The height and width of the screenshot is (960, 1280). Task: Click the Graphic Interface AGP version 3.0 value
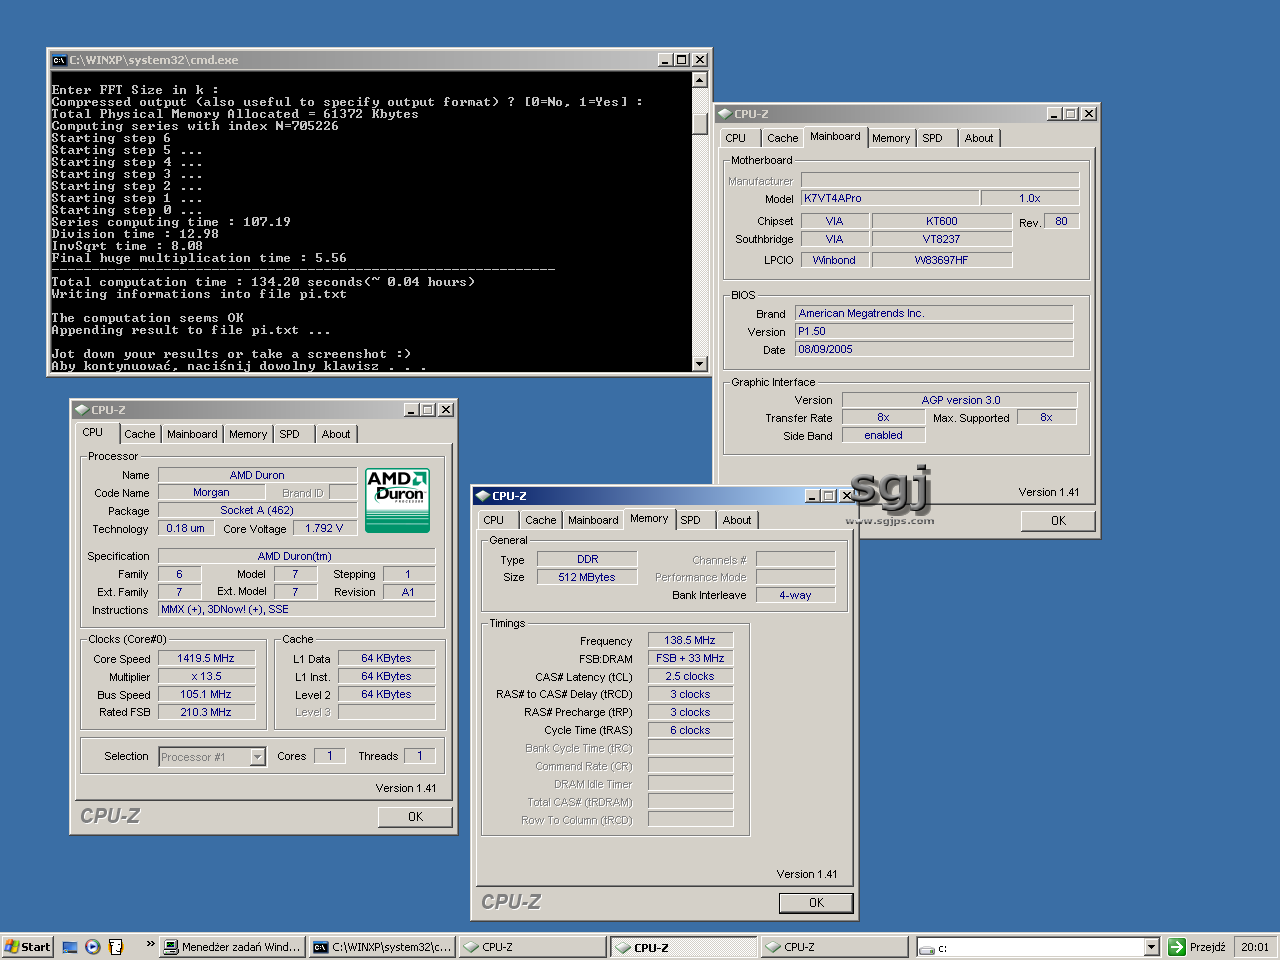point(960,400)
